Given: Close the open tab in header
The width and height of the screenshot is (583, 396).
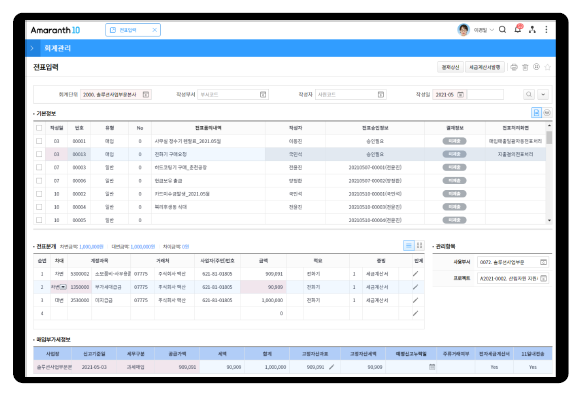Looking at the screenshot, I should (155, 30).
